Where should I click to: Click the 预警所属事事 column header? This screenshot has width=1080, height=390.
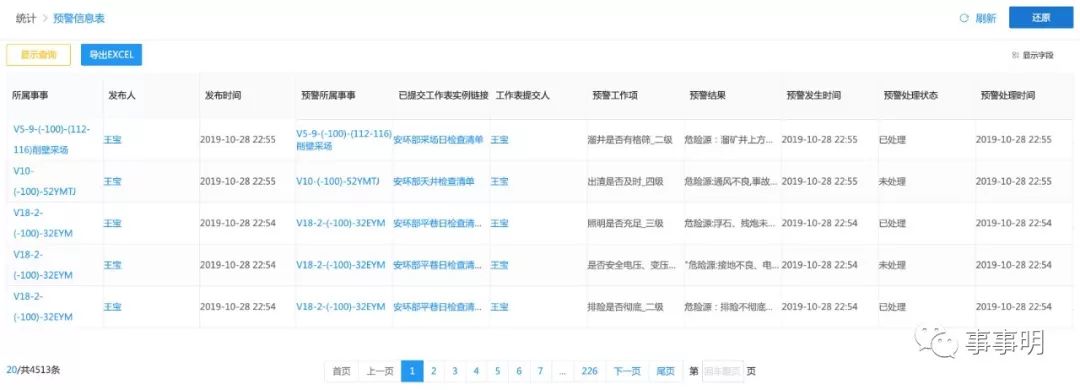pos(329,96)
